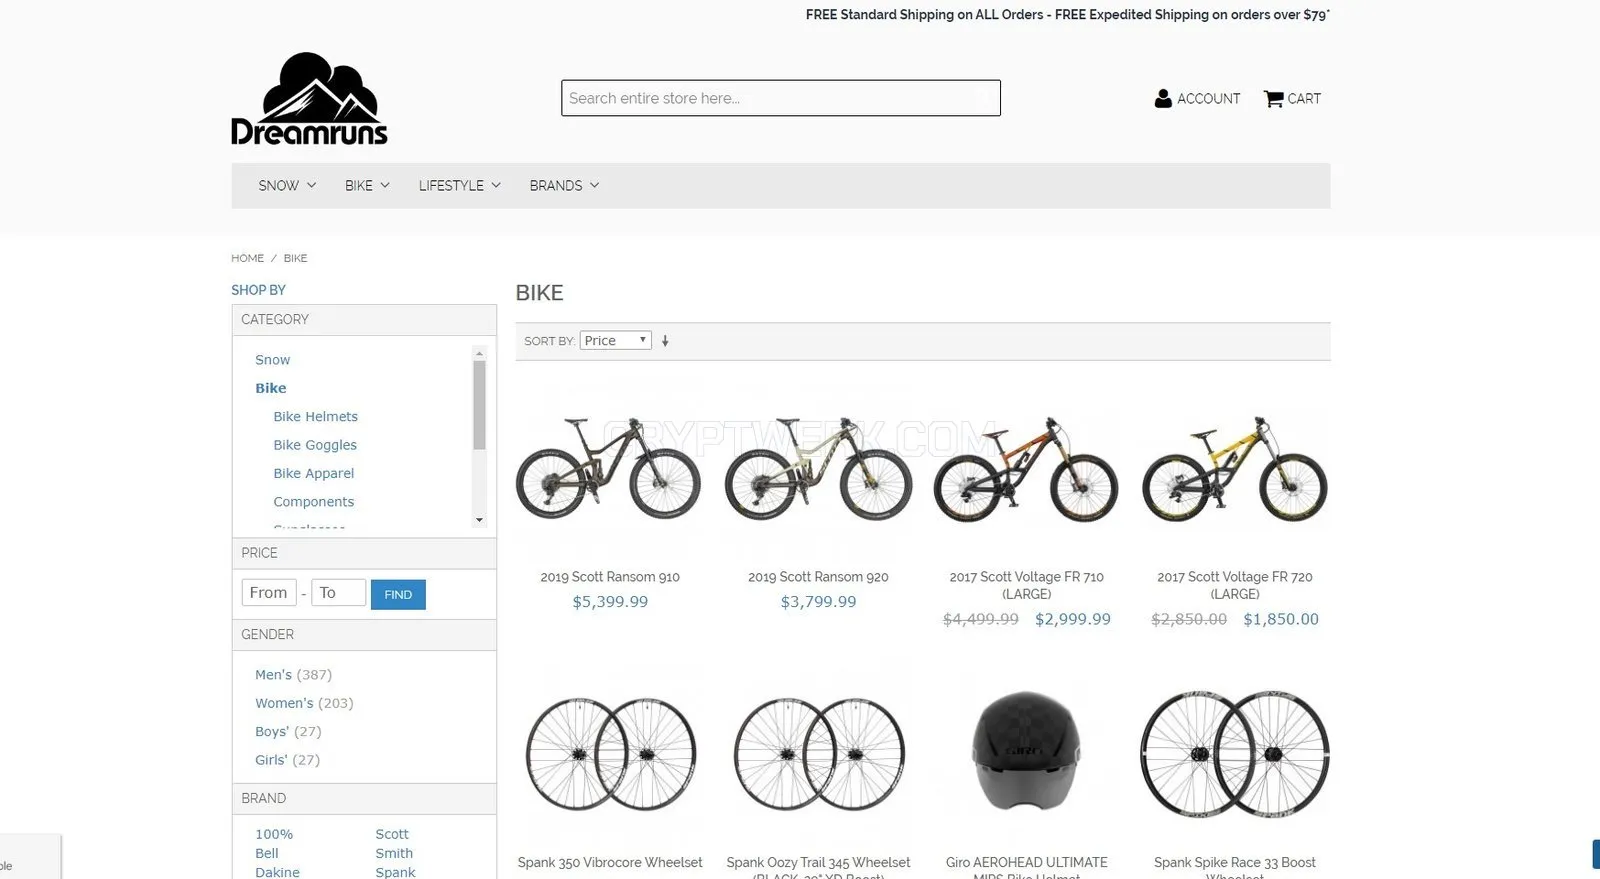Expand the Brands navigation menu
The width and height of the screenshot is (1600, 879).
[564, 186]
